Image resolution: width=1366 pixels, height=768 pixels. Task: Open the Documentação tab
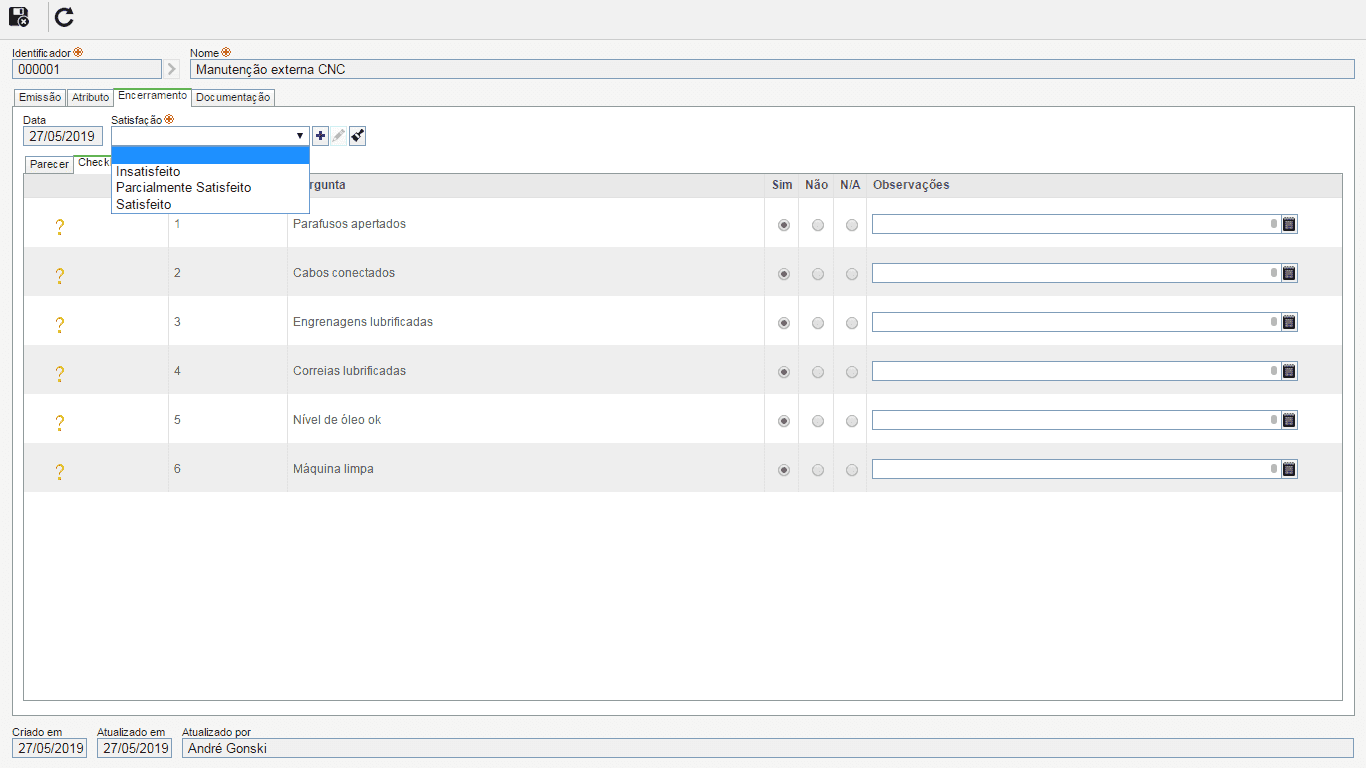tap(233, 98)
